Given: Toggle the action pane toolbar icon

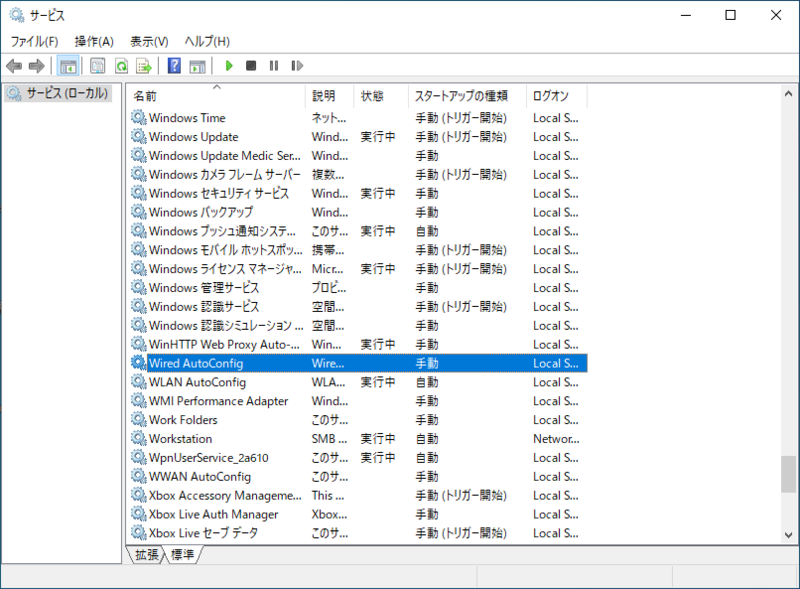Looking at the screenshot, I should pyautogui.click(x=197, y=66).
